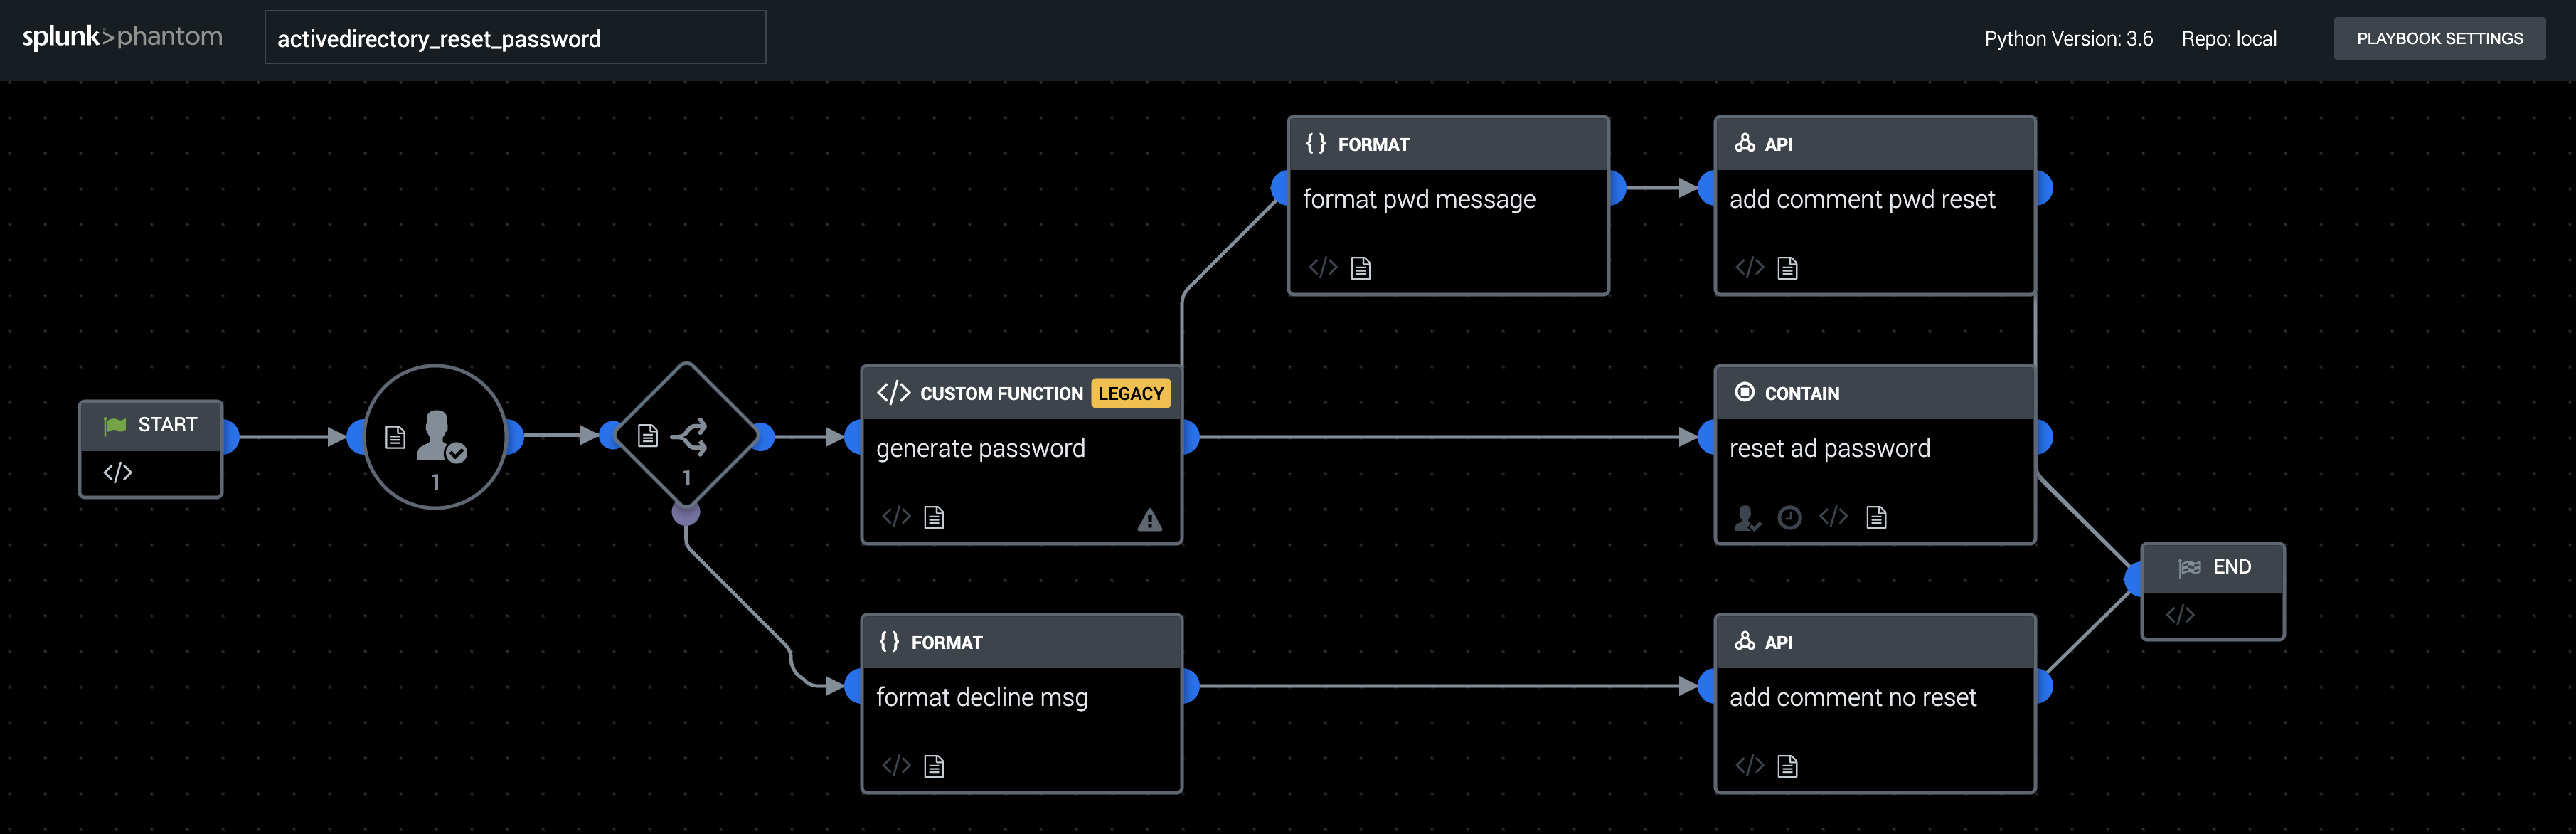2576x834 pixels.
Task: Click the Repo: local label
Action: [2228, 38]
